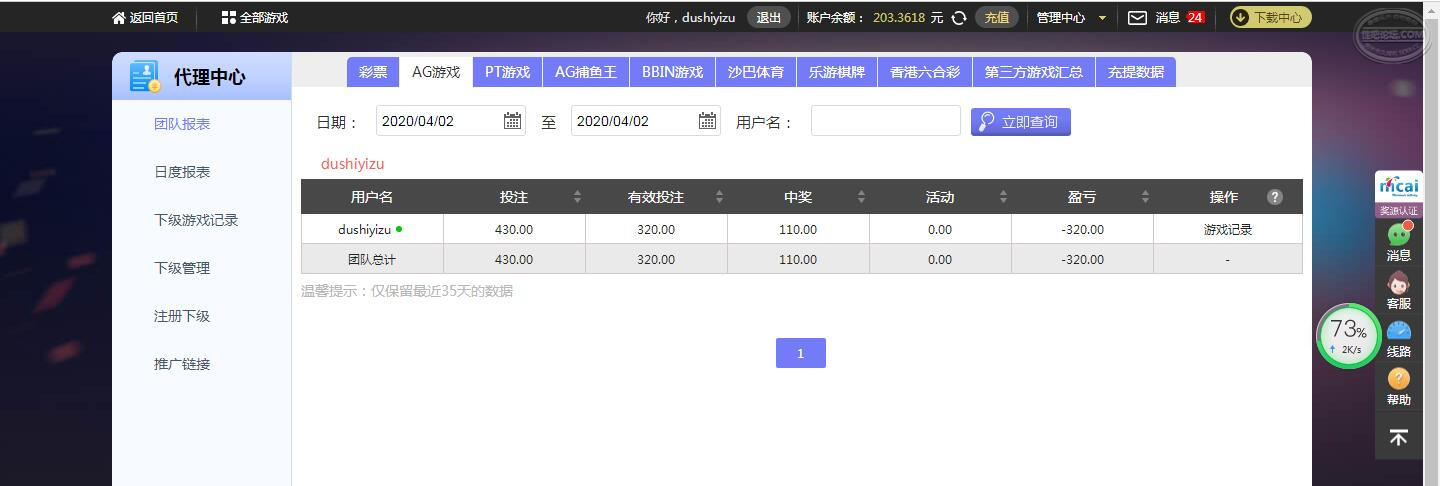Click the -320.00 value in dushiyizu row

pyautogui.click(x=1082, y=229)
